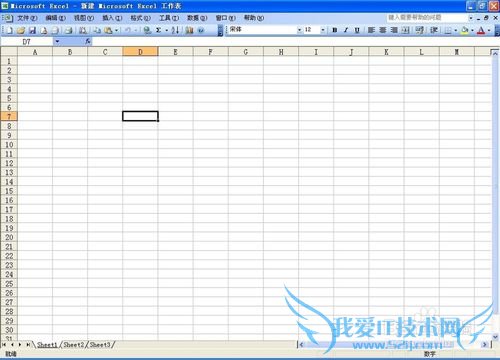The image size is (500, 360).
Task: Open the 视图 (View) menu
Action: (84, 18)
